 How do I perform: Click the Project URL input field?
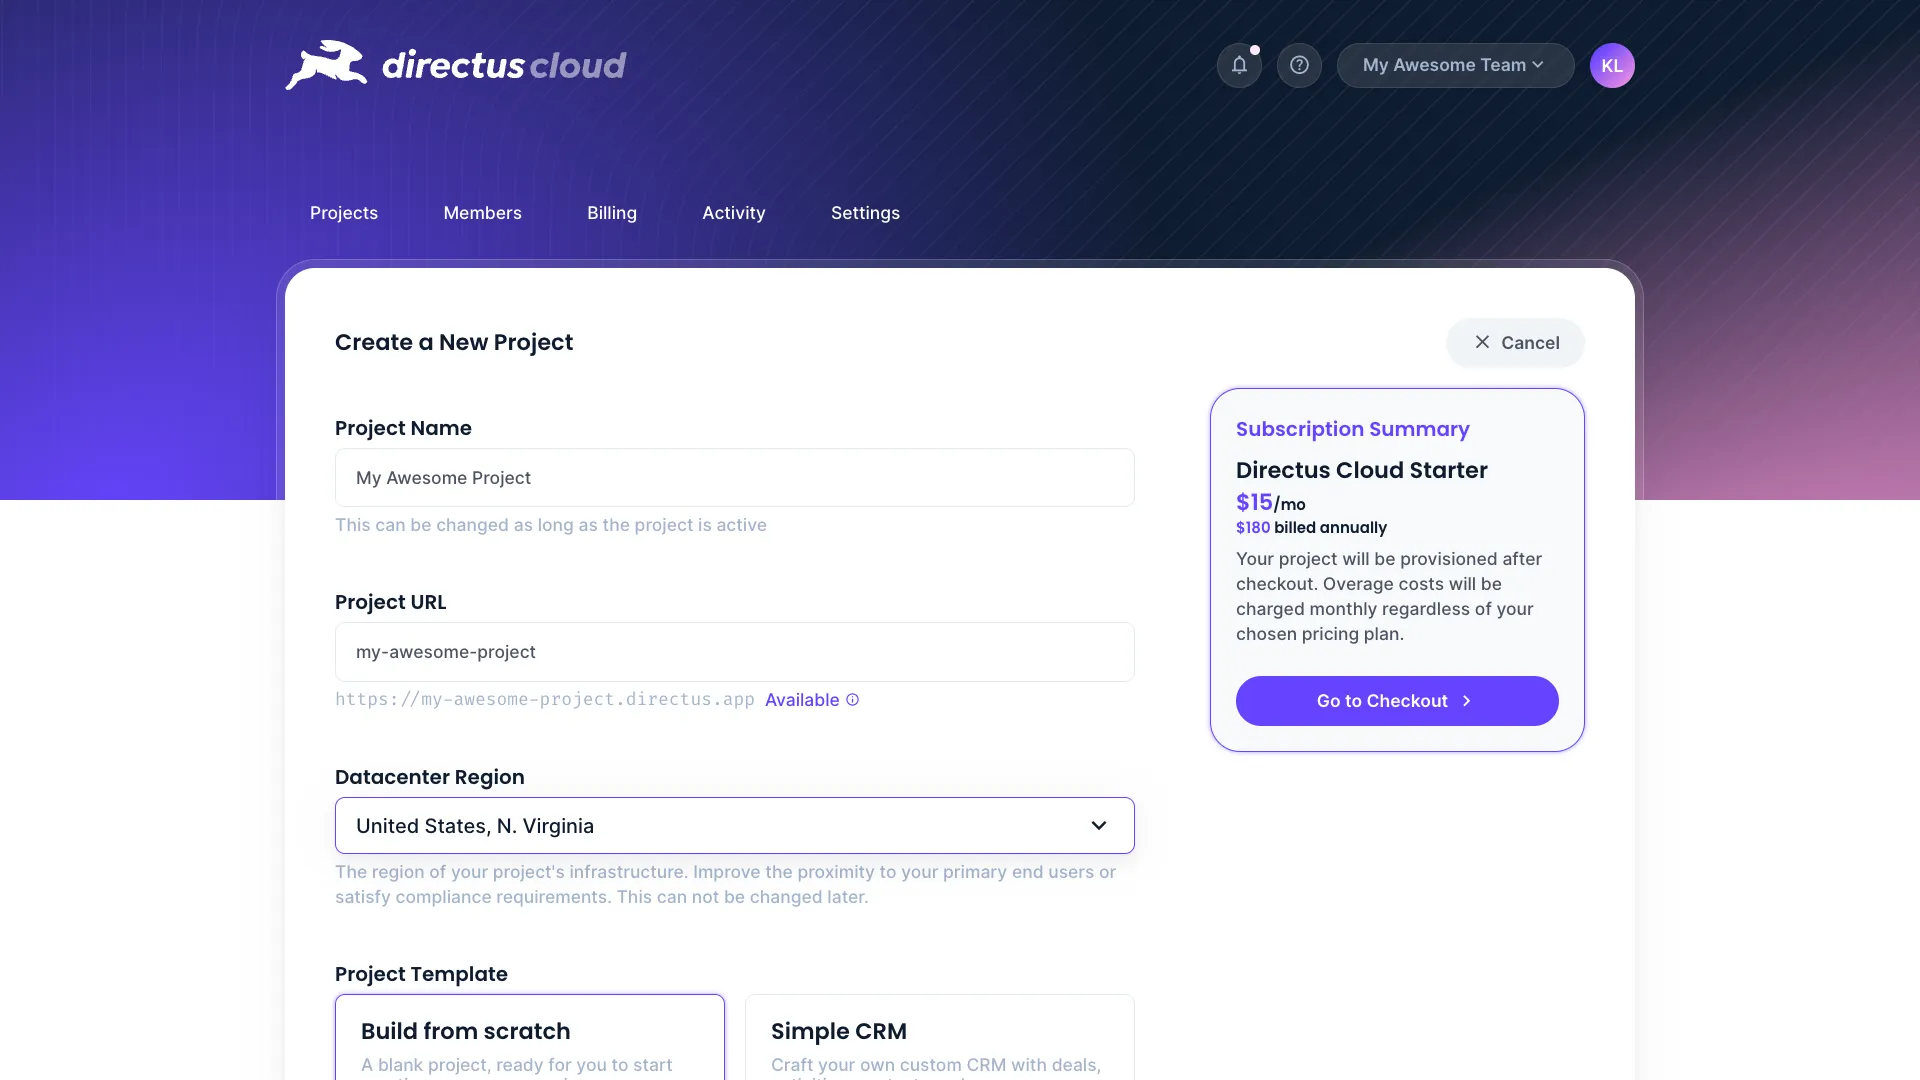733,651
